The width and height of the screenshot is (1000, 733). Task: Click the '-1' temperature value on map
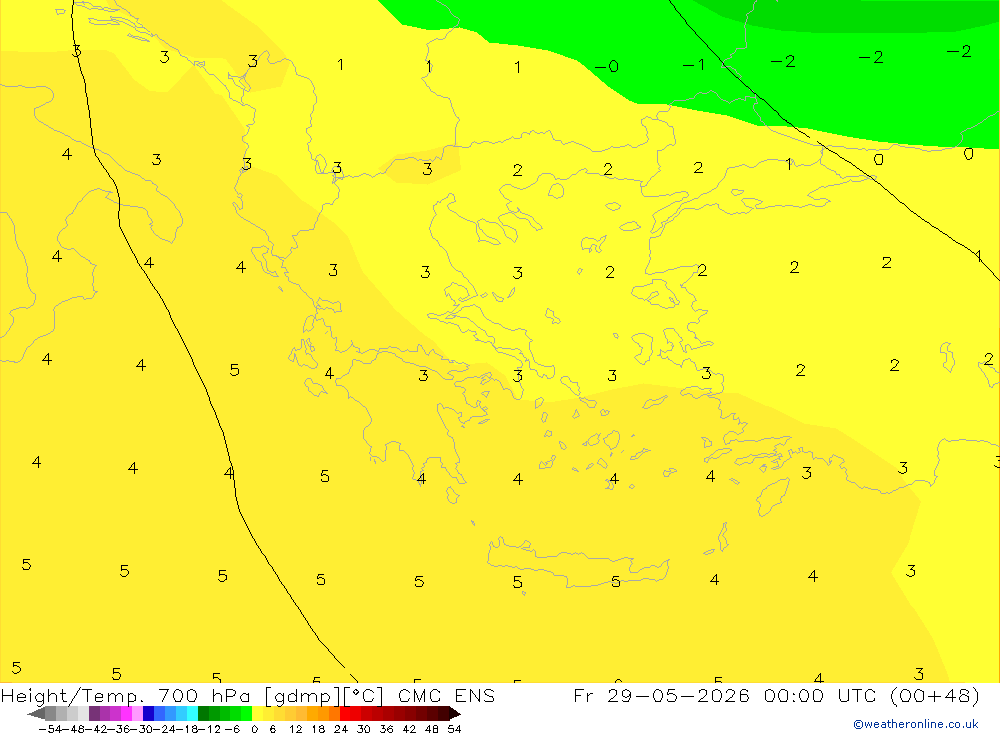tap(694, 64)
